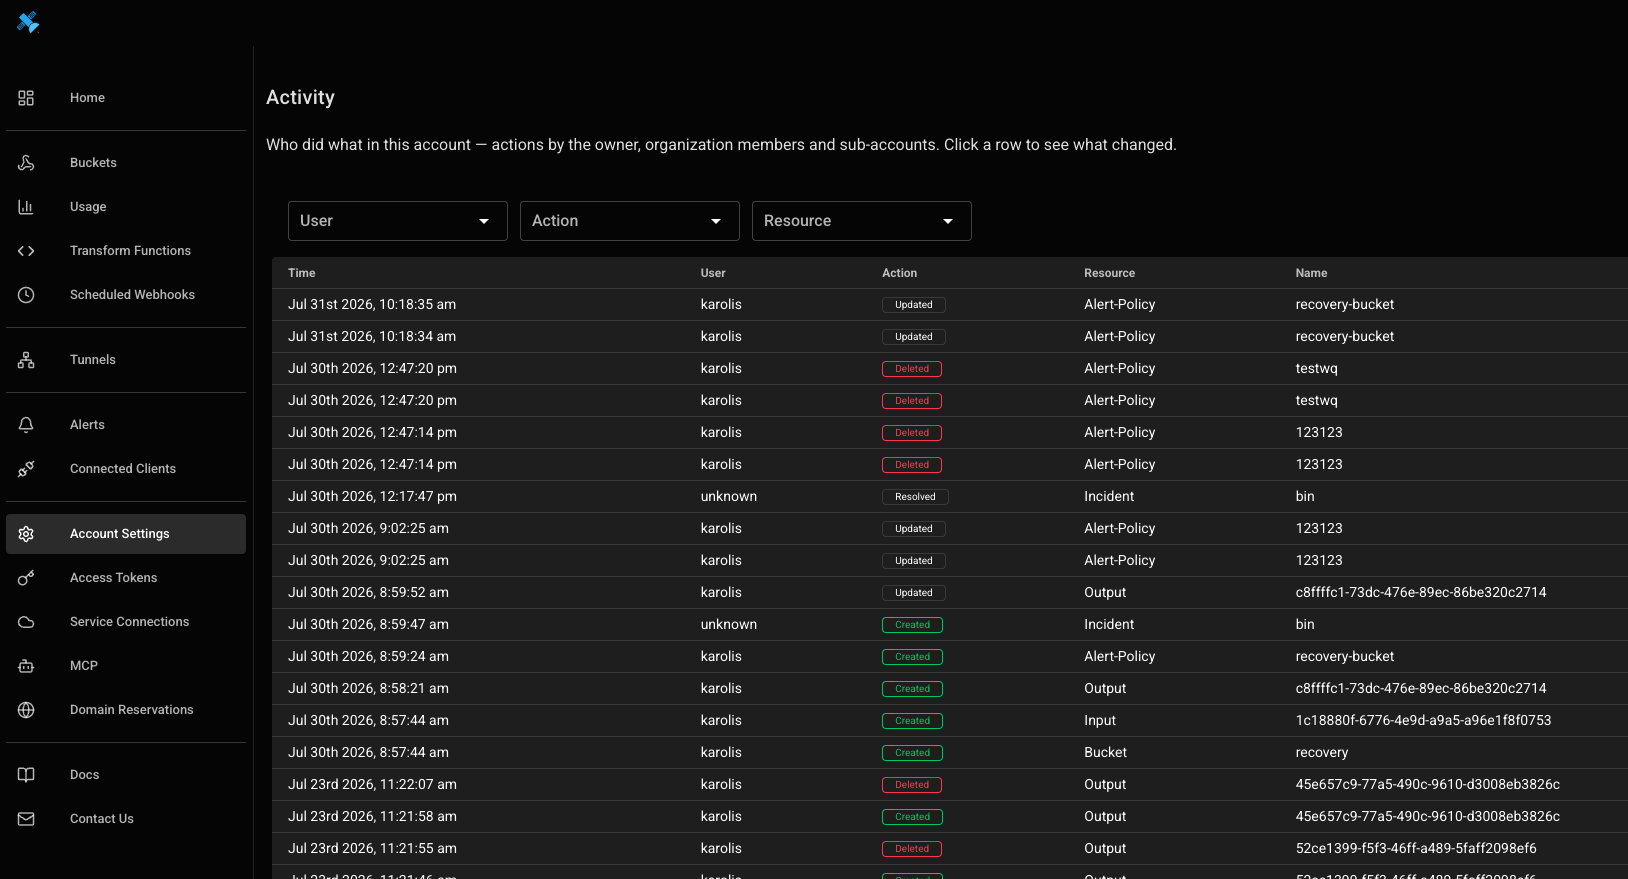This screenshot has width=1628, height=879.
Task: Open the Jul 31st 10:18:34 am activity row
Action: coord(950,337)
